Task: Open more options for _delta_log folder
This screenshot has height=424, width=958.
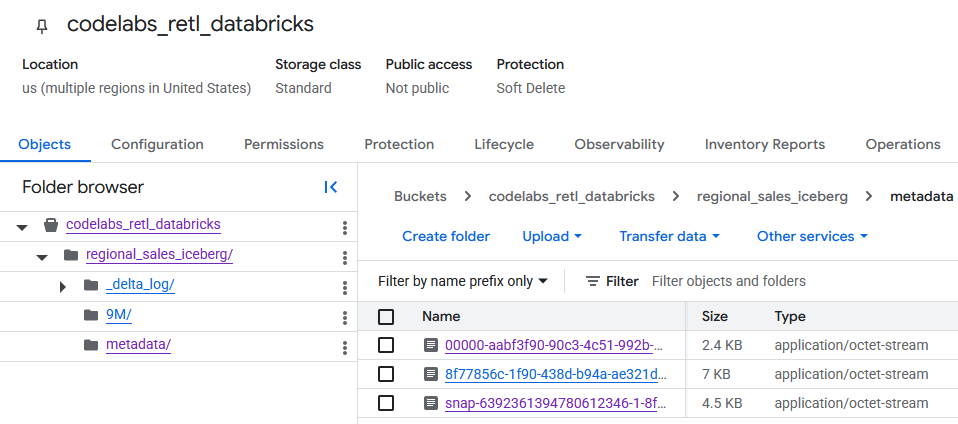Action: pos(344,287)
